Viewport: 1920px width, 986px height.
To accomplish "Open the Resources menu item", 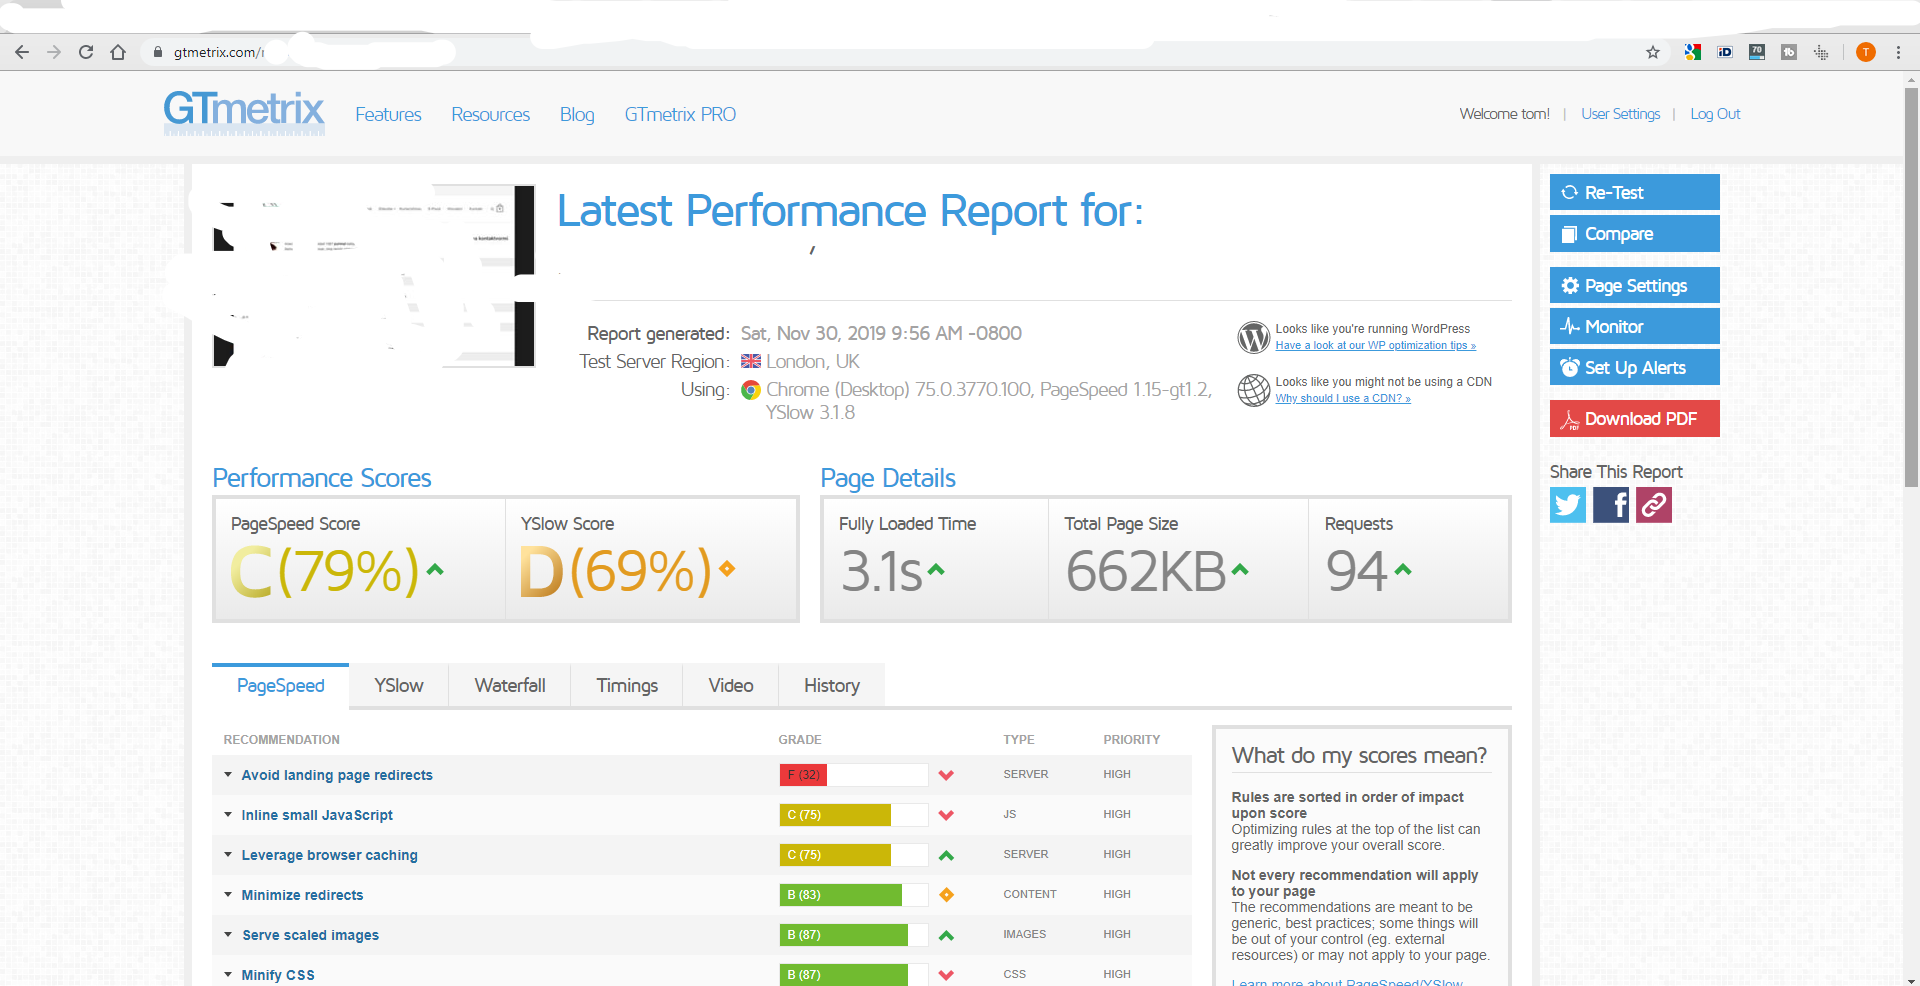I will tap(490, 115).
